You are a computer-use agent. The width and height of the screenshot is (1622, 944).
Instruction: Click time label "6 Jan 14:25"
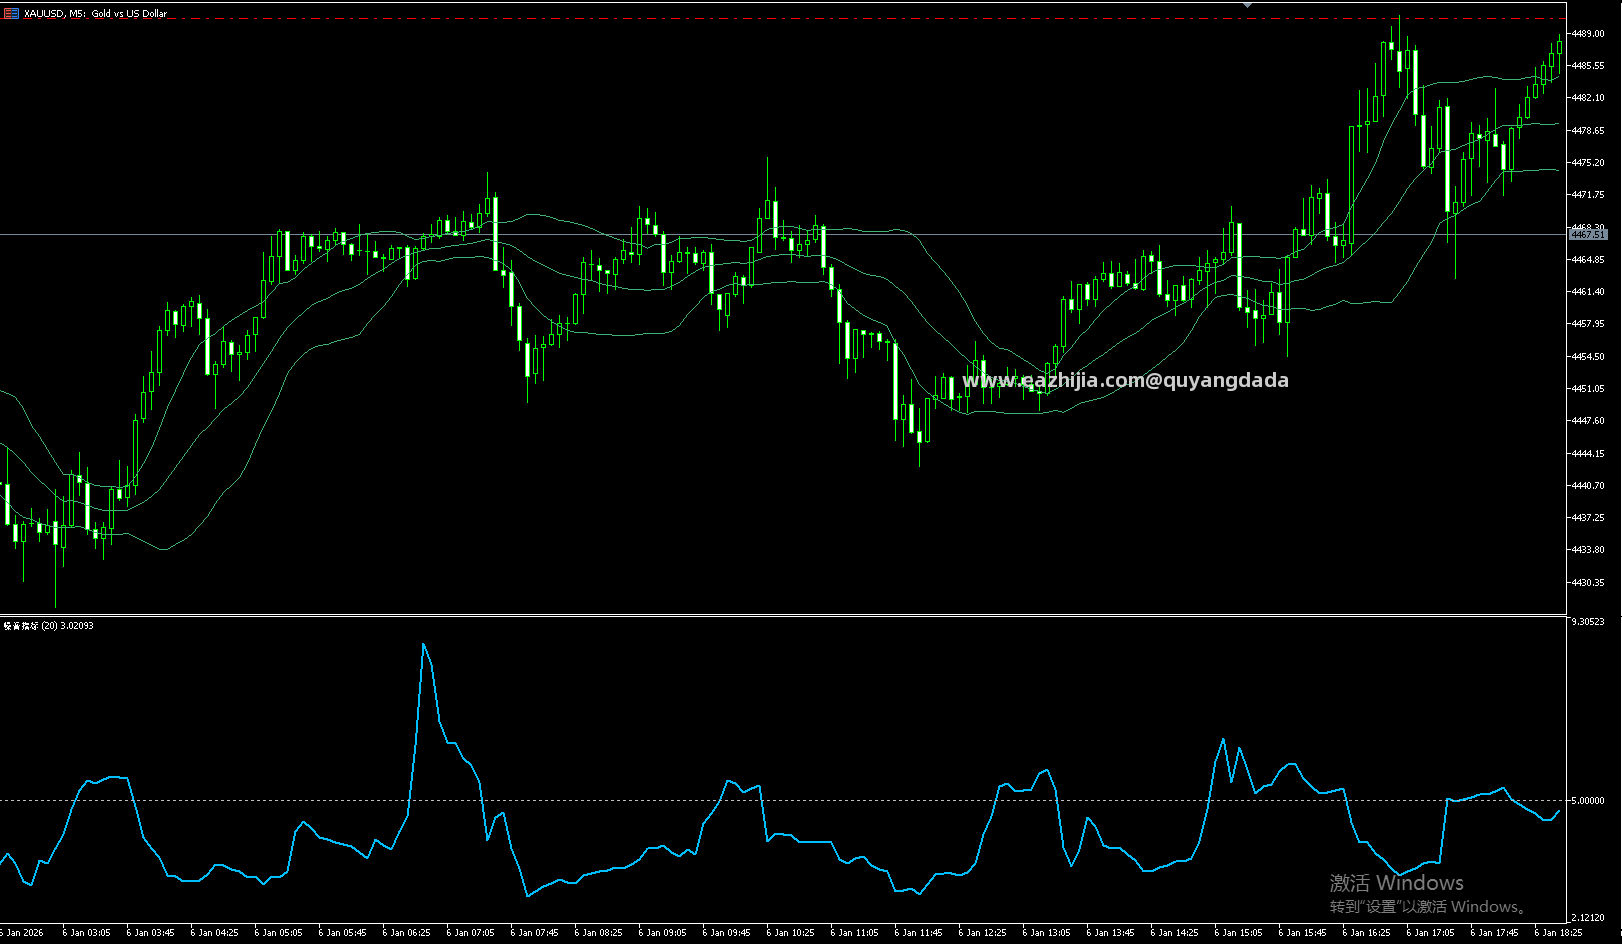pos(1174,933)
